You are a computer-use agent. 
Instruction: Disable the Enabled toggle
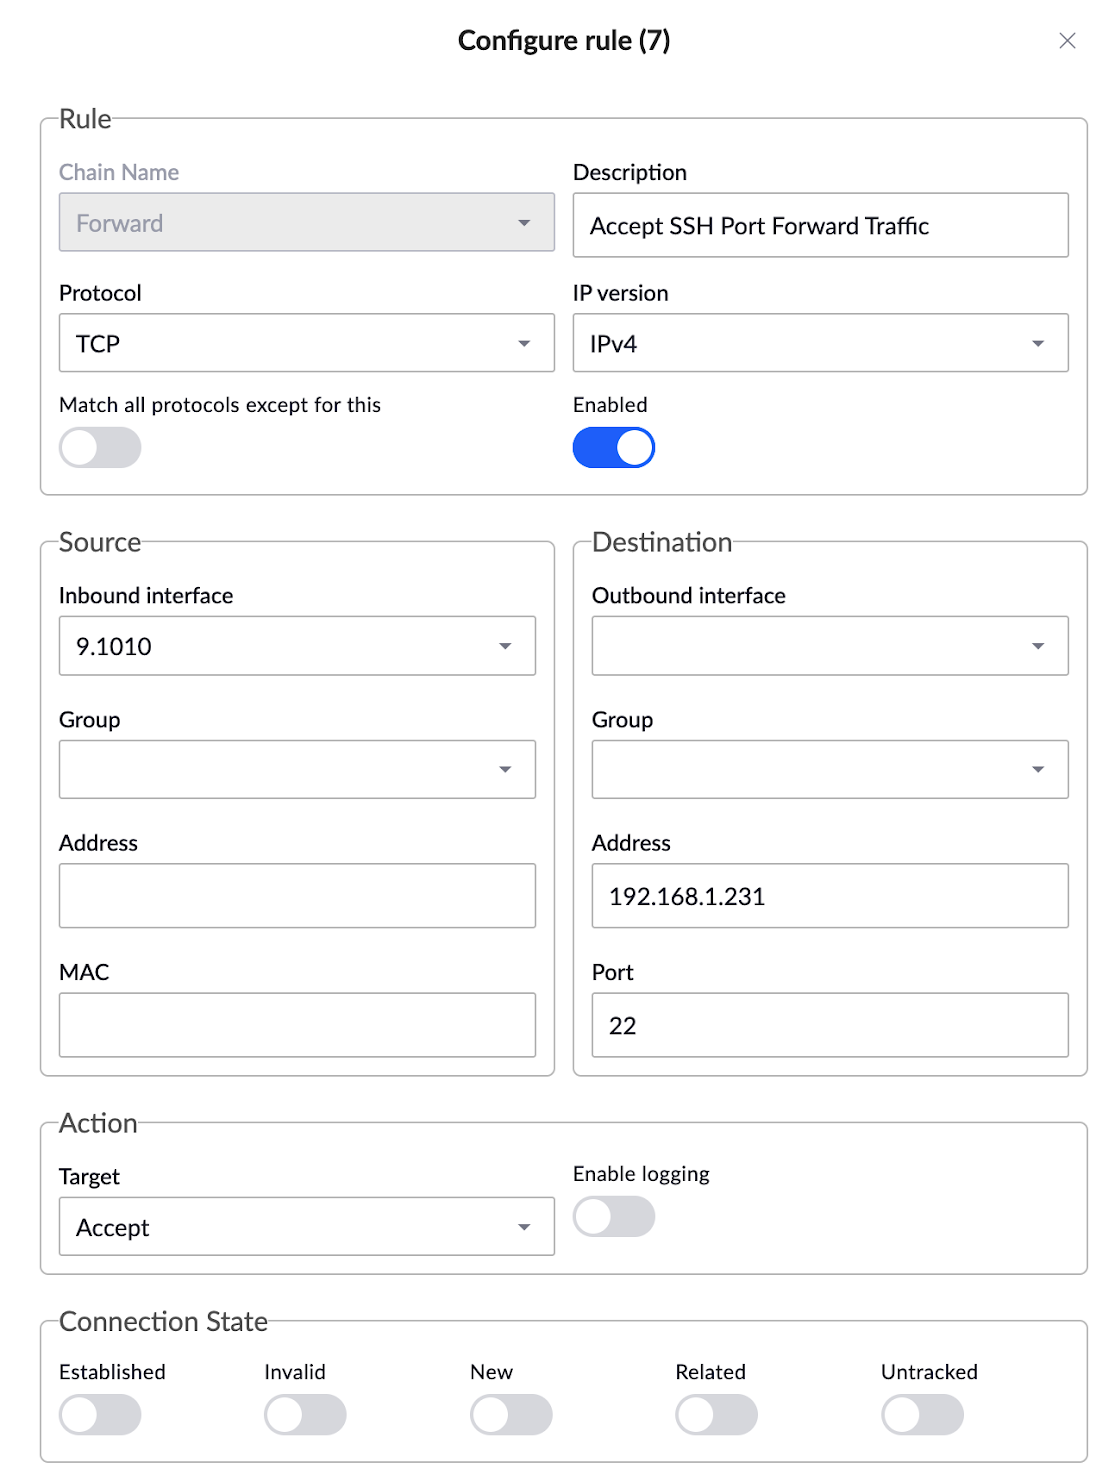coord(613,447)
